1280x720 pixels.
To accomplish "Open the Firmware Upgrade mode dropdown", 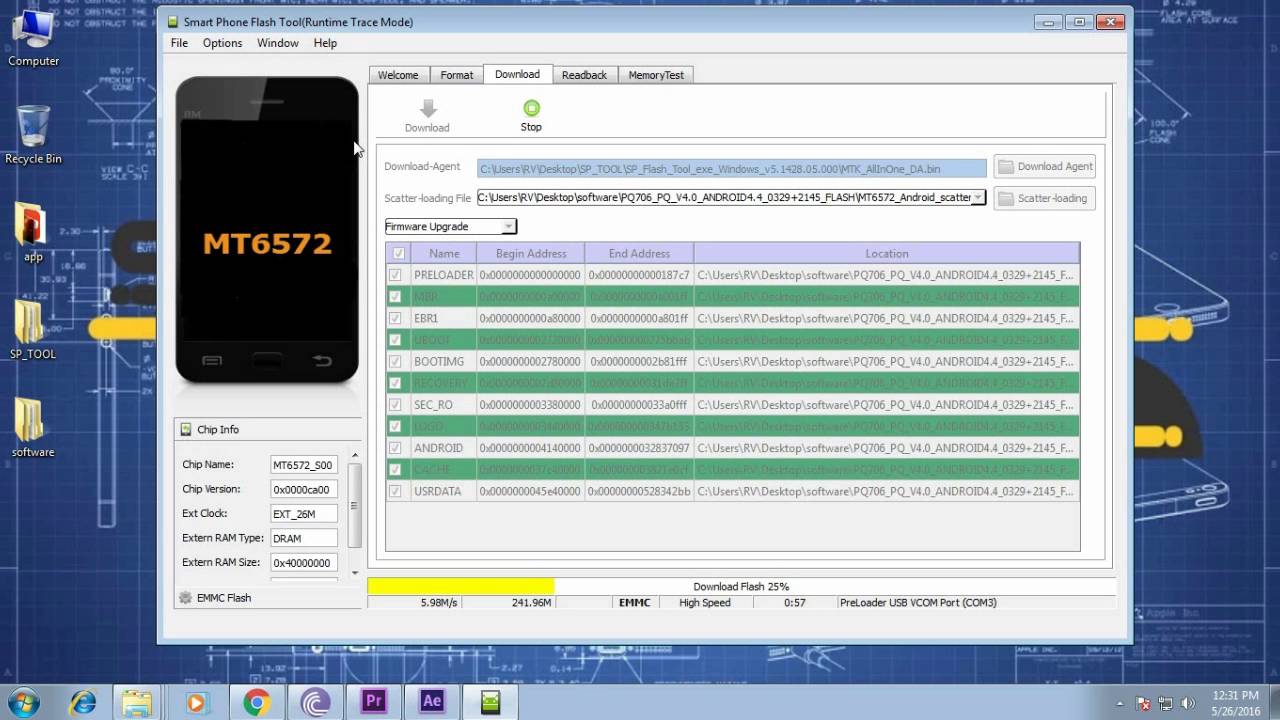I will click(x=508, y=227).
